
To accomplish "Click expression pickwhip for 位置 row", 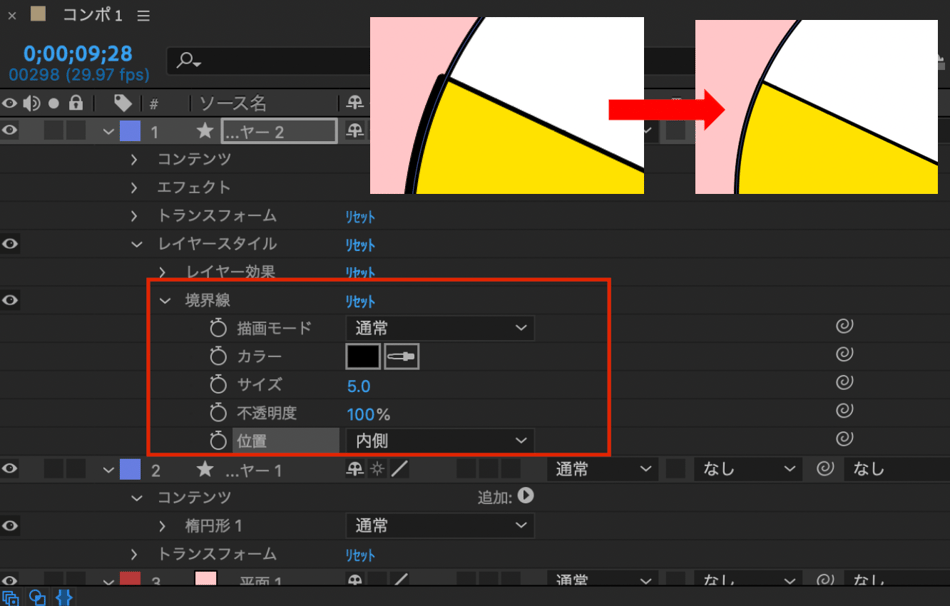I will pyautogui.click(x=845, y=438).
